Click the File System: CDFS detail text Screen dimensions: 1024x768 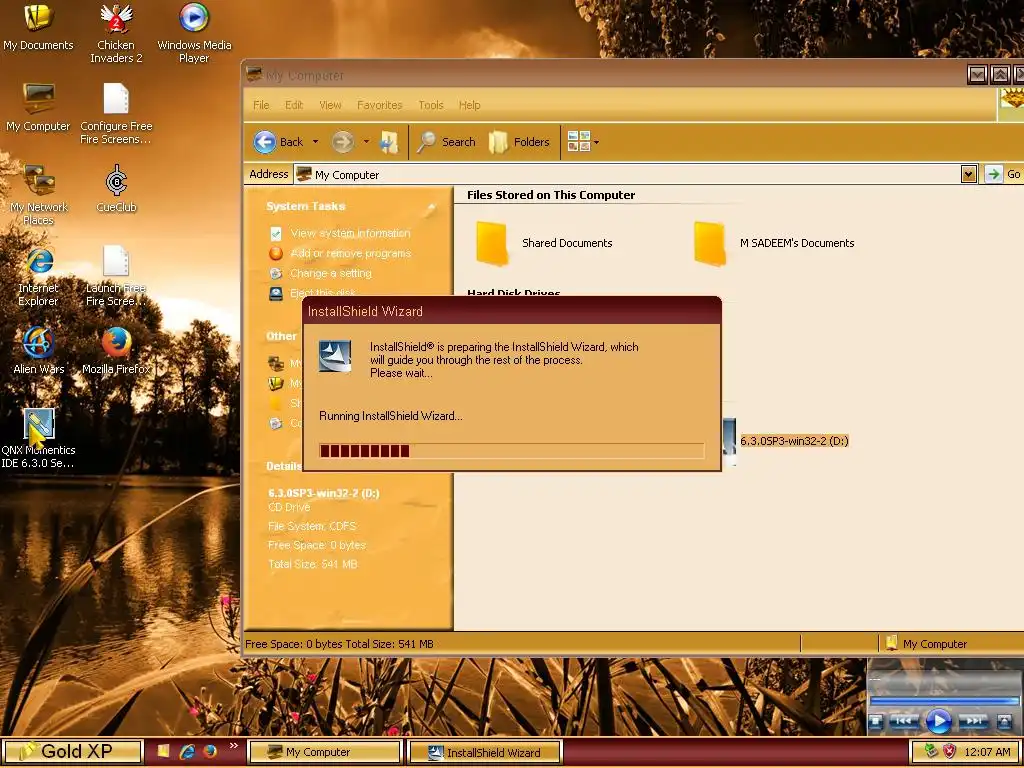pyautogui.click(x=312, y=526)
